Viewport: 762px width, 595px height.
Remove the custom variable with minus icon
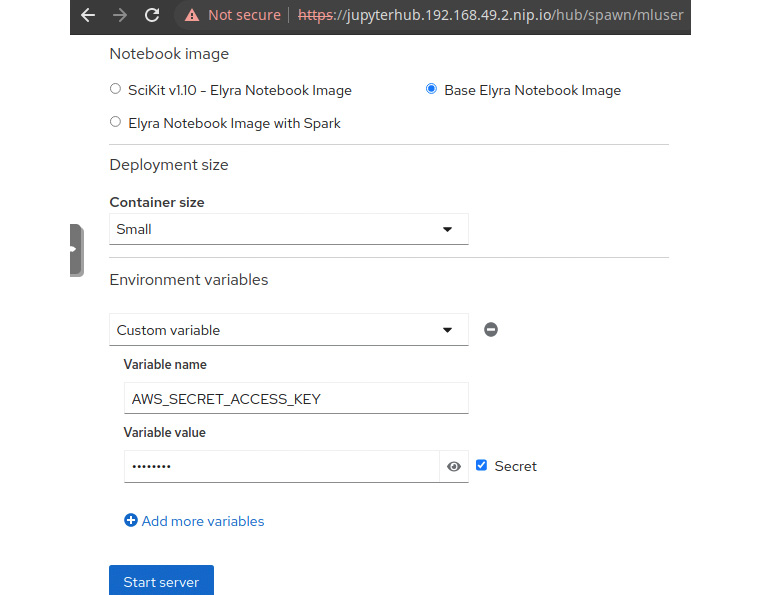(491, 330)
